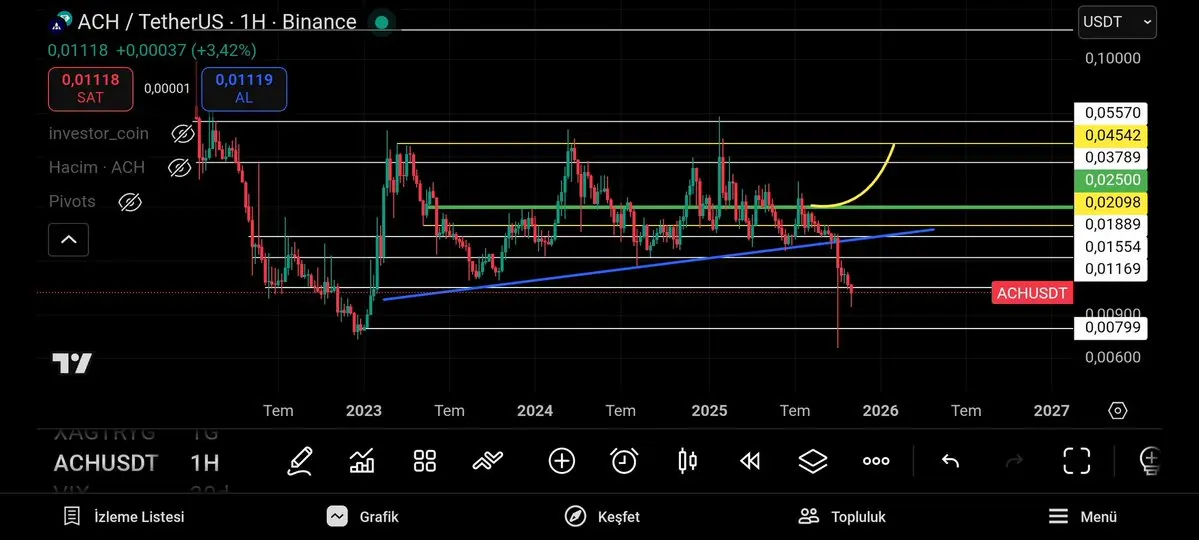
Task: Click the 2023 time axis label
Action: click(x=363, y=411)
